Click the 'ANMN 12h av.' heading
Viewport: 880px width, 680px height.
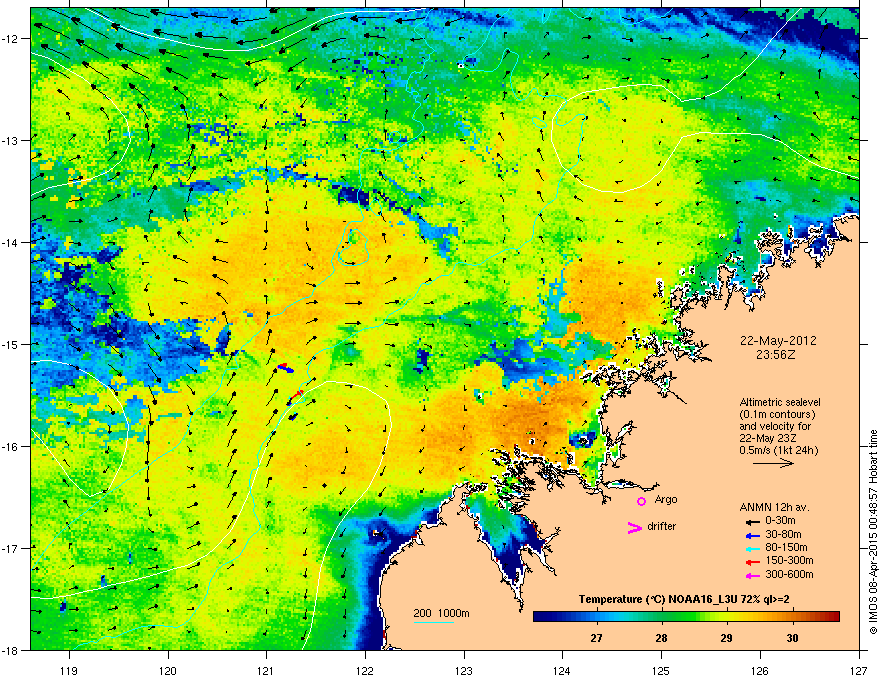774,507
